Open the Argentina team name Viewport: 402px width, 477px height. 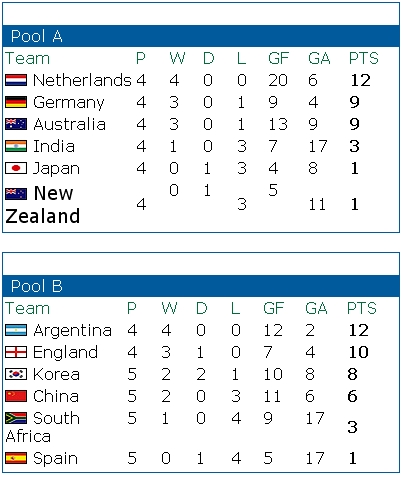pyautogui.click(x=72, y=331)
